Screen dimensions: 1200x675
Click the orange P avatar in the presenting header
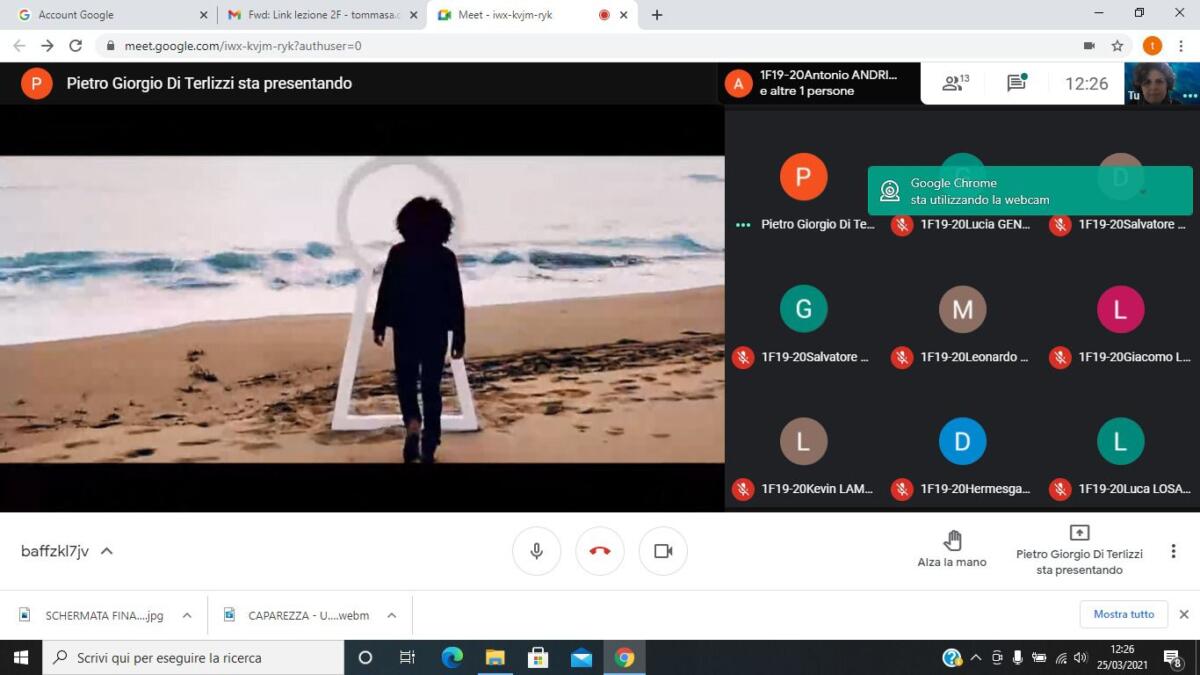(36, 83)
